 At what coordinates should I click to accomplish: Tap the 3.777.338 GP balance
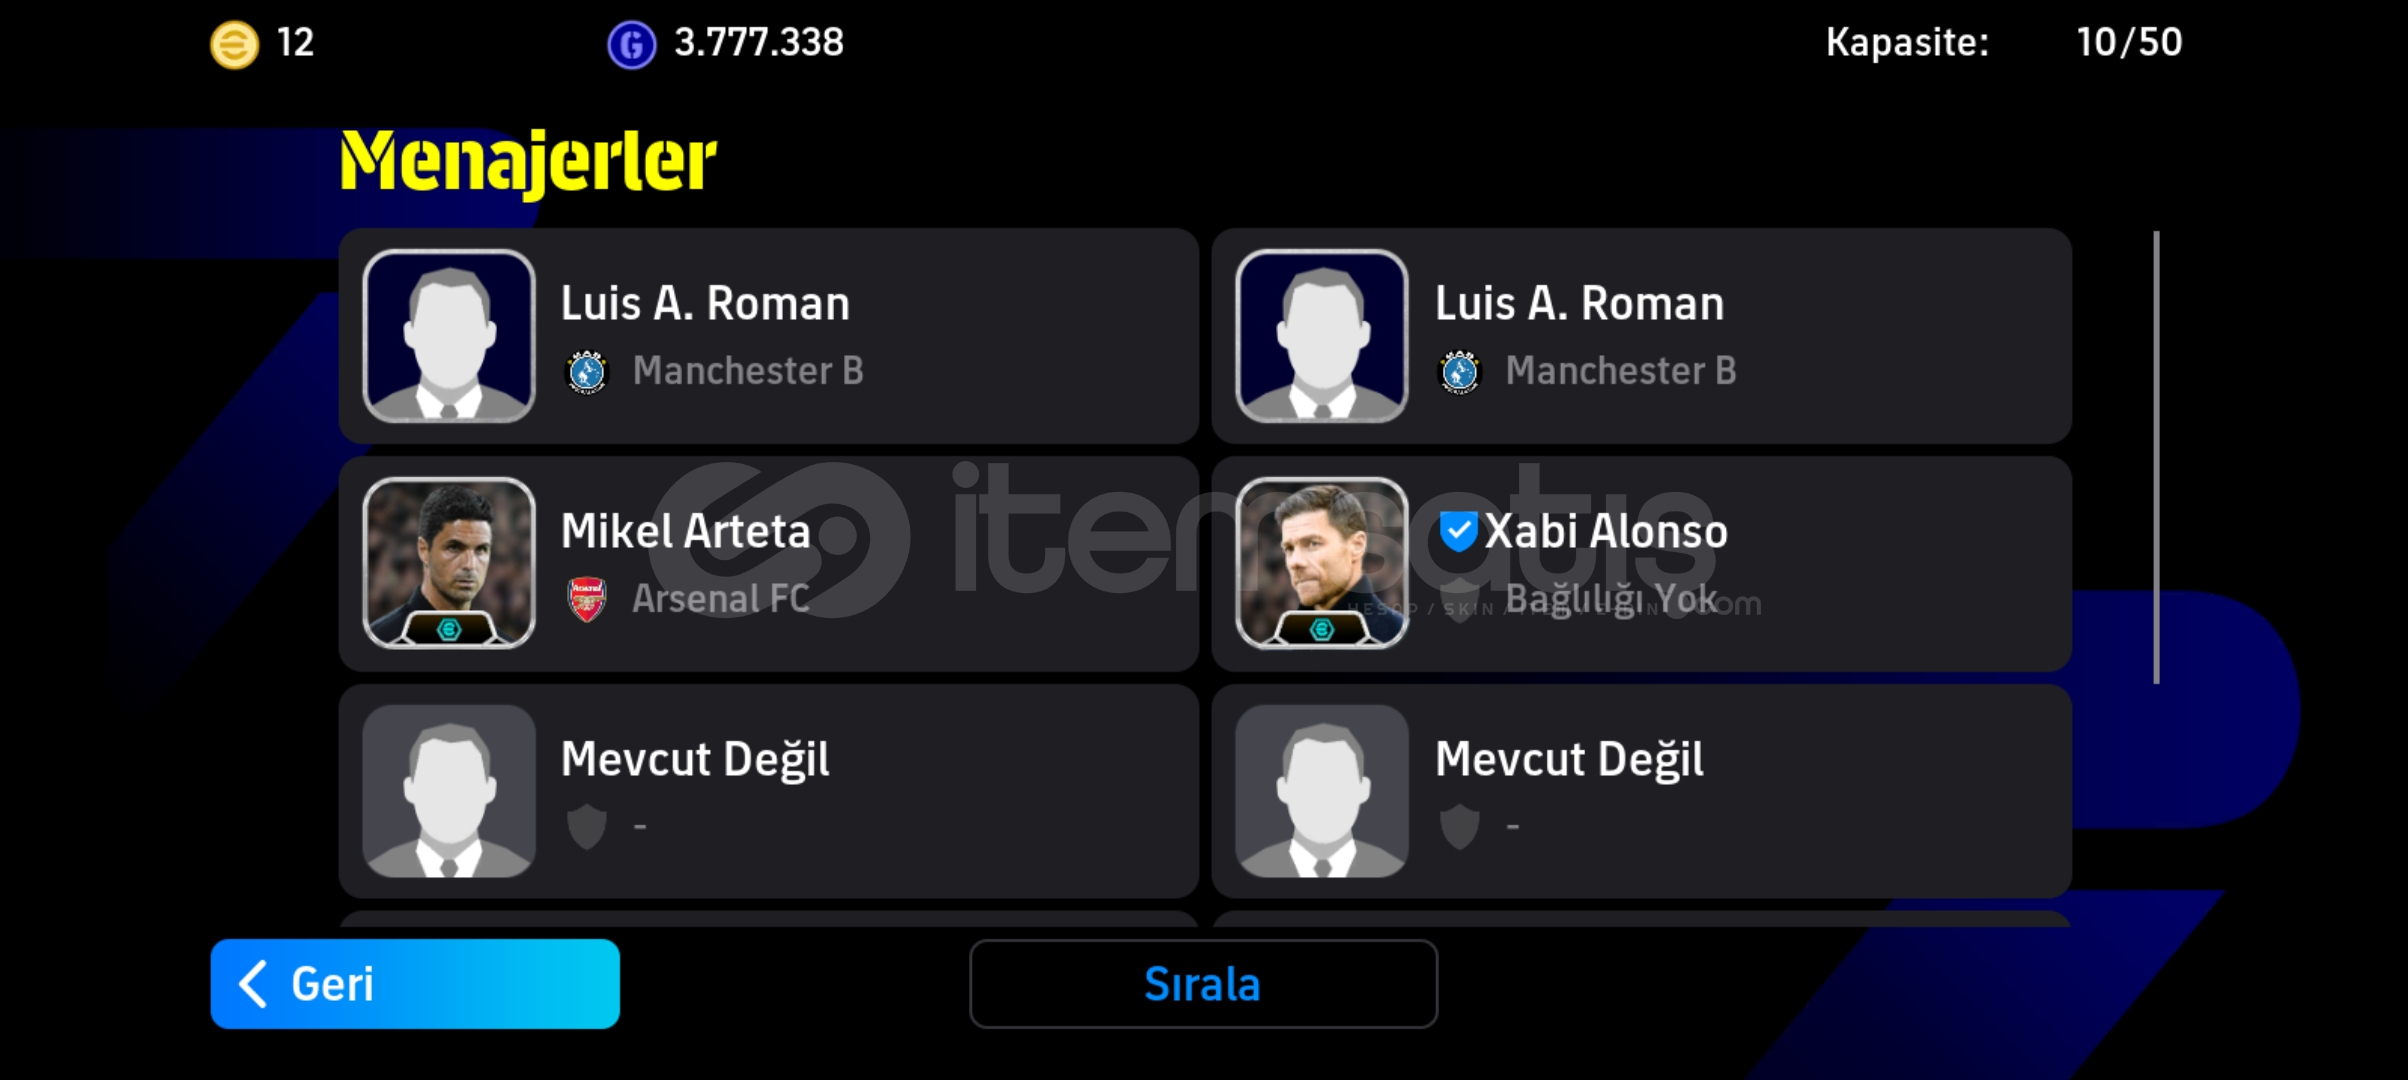759,42
